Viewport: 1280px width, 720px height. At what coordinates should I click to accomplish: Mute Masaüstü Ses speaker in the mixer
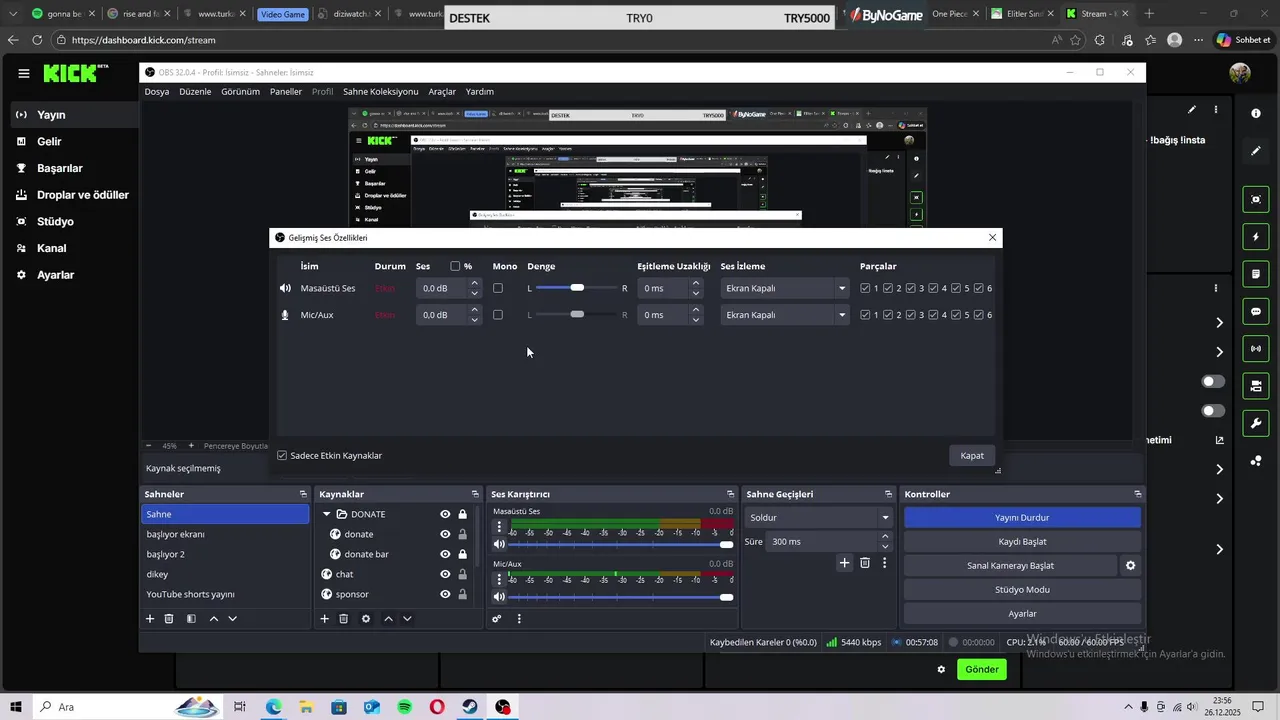(x=499, y=544)
